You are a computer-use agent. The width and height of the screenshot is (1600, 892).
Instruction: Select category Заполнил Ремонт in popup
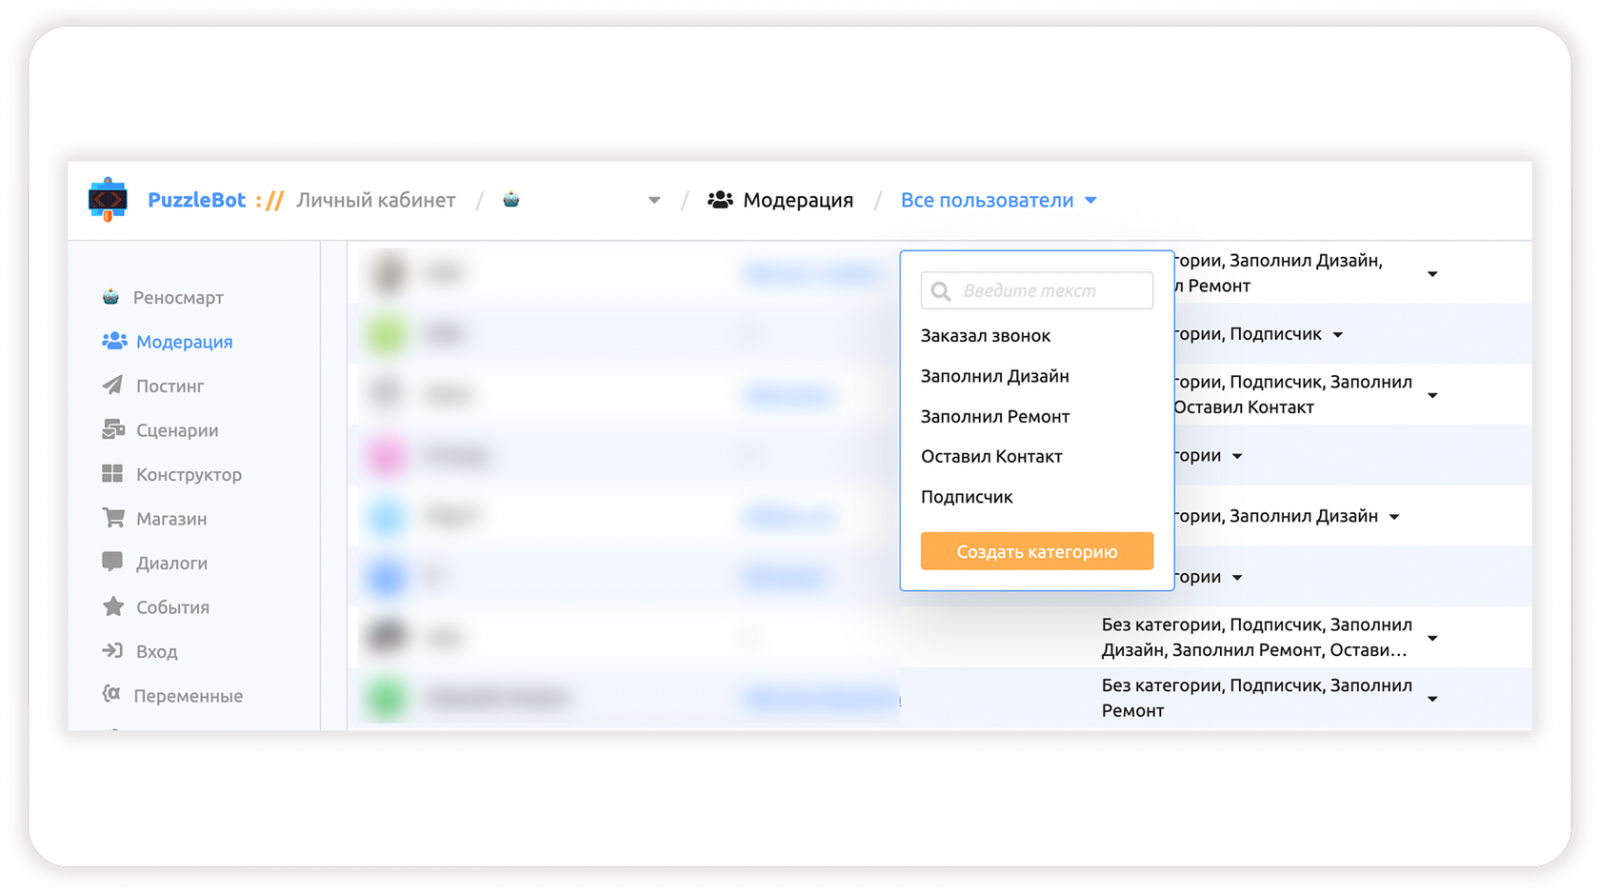click(x=995, y=416)
